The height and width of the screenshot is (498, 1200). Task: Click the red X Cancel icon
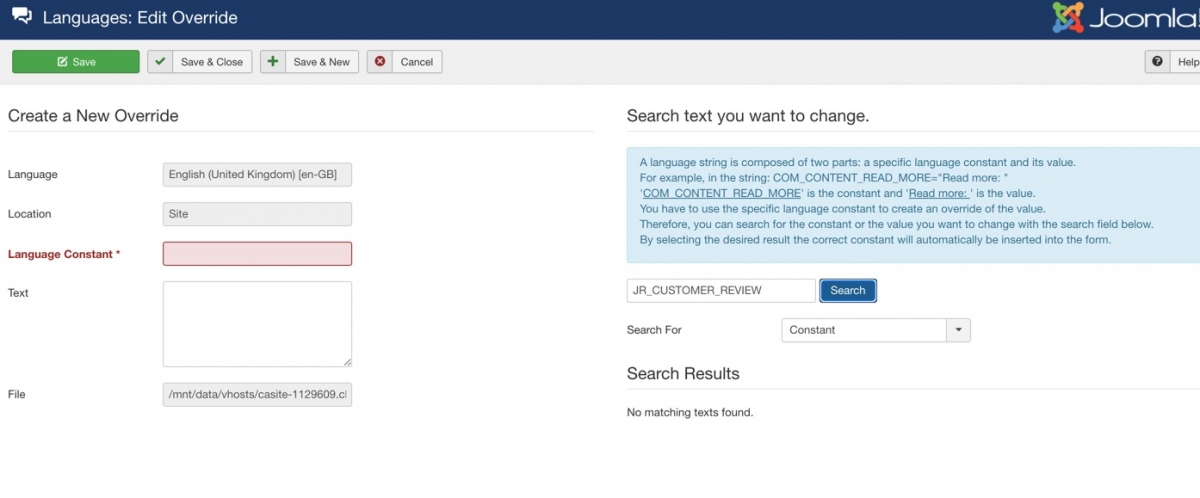[x=380, y=62]
